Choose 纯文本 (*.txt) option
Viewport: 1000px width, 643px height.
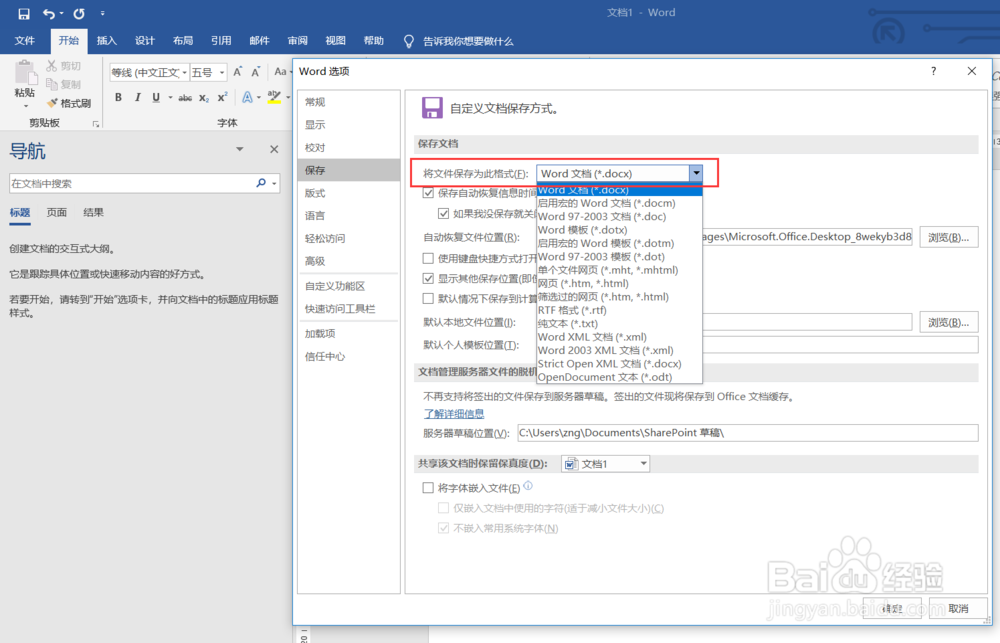(619, 323)
